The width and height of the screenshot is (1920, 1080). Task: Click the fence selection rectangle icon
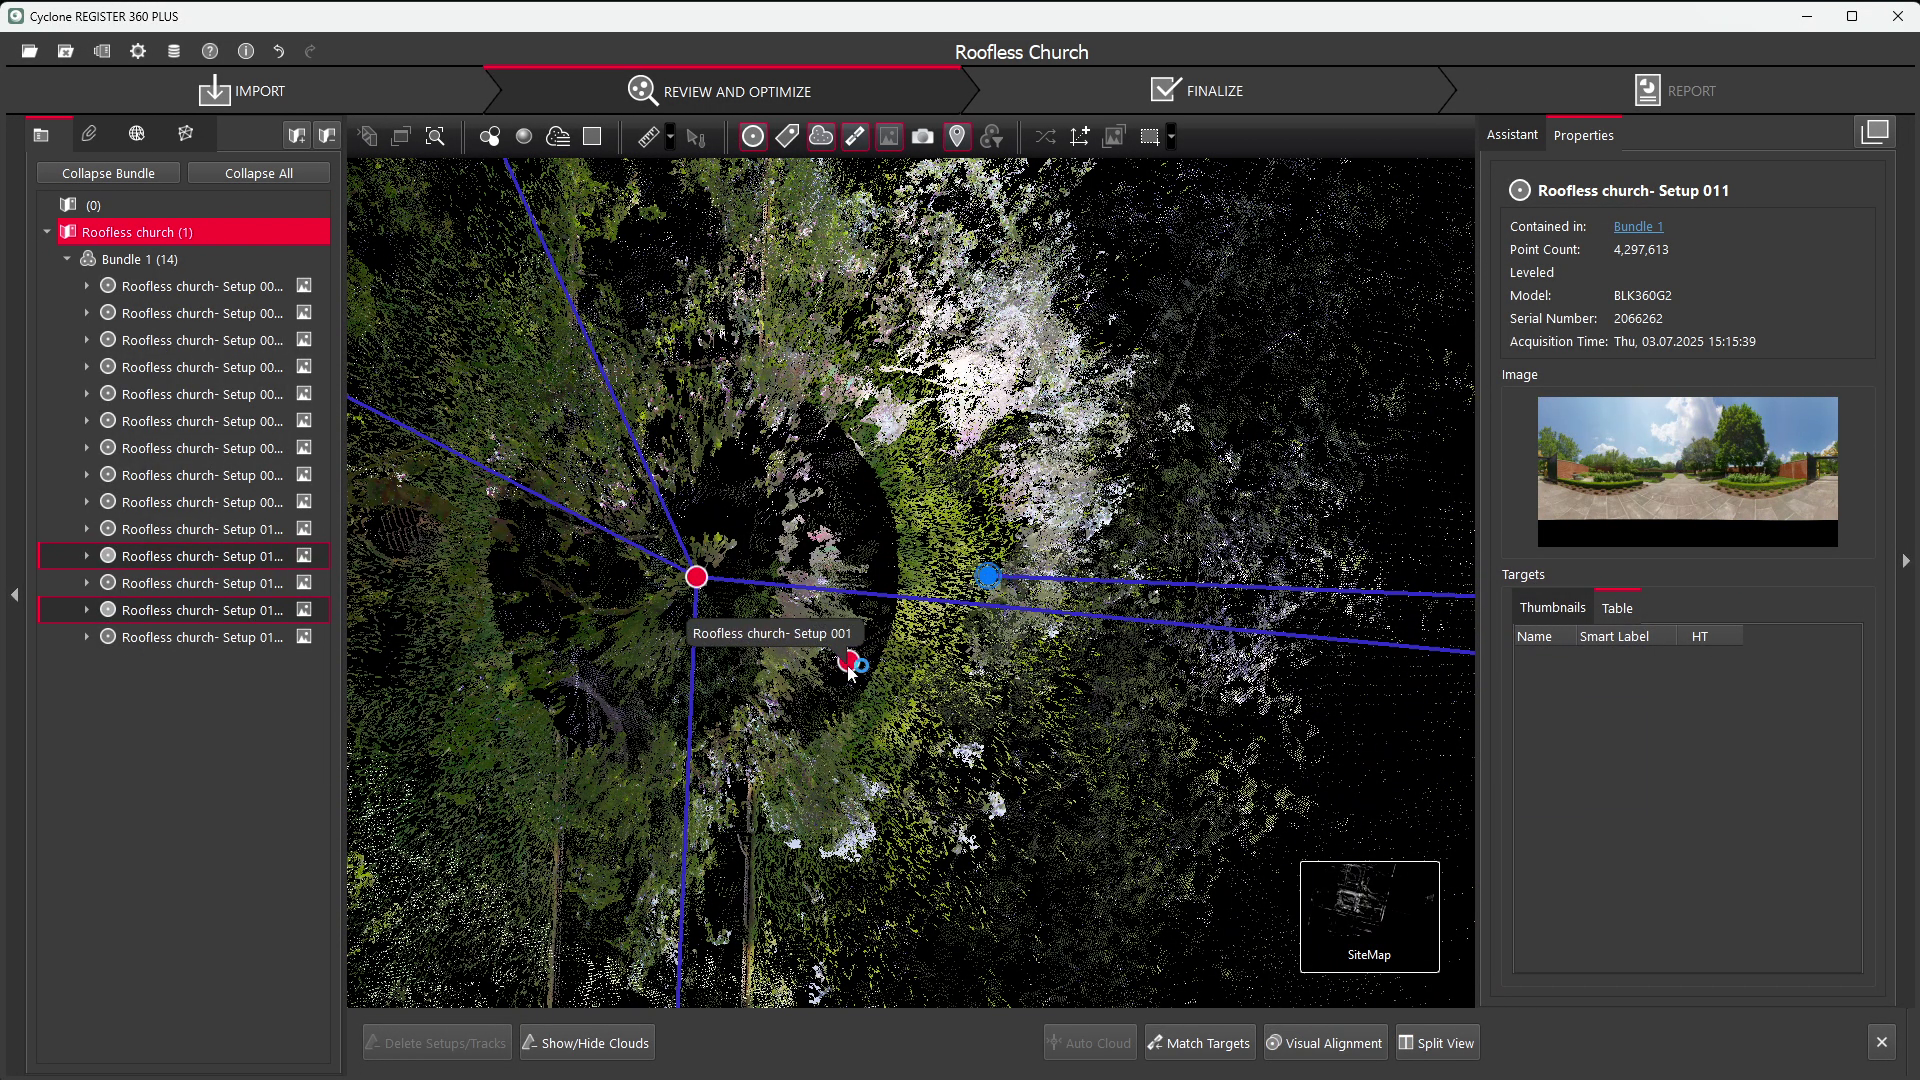pos(1149,137)
